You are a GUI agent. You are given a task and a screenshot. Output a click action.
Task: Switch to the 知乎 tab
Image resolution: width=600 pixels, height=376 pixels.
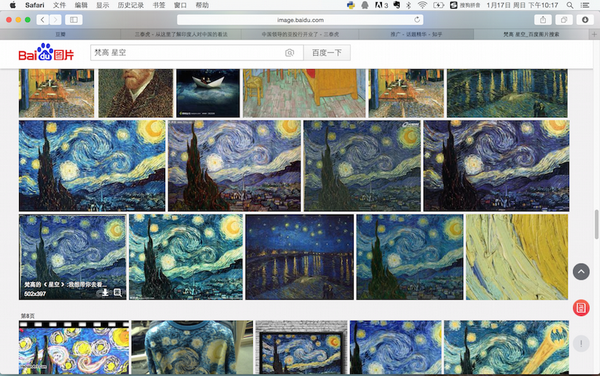(416, 34)
